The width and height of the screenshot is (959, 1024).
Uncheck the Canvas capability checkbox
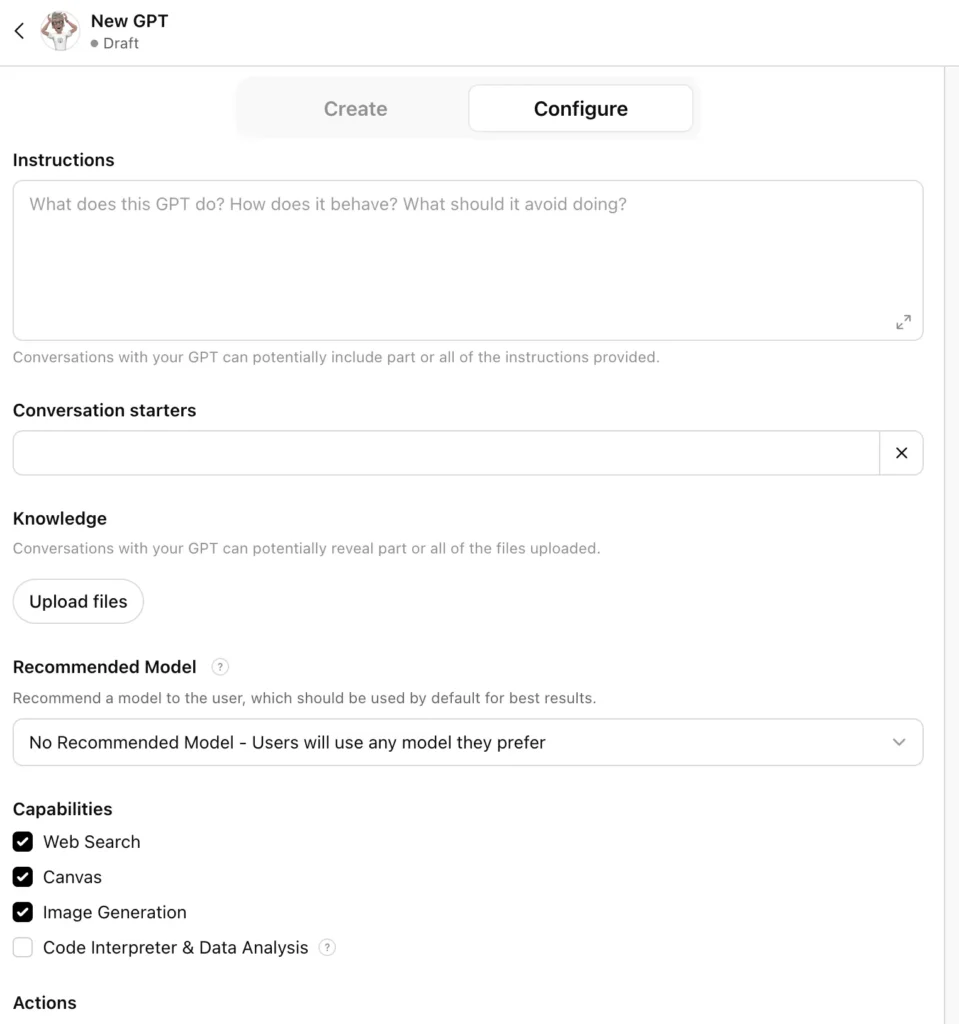click(x=23, y=877)
